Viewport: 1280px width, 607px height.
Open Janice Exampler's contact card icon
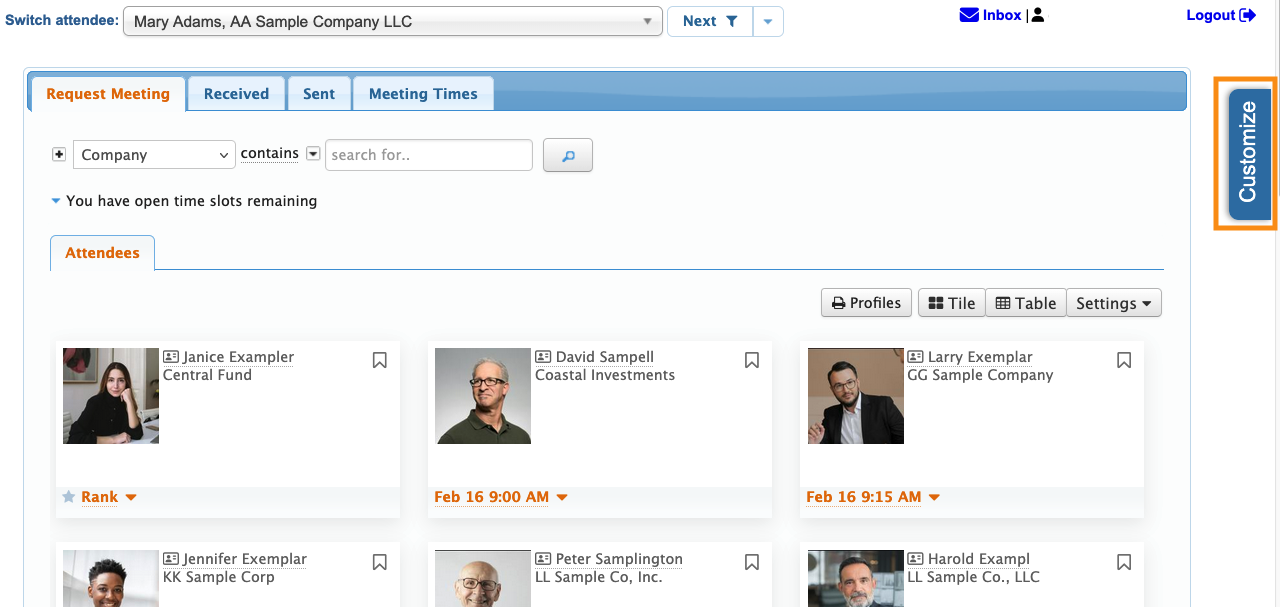point(171,357)
